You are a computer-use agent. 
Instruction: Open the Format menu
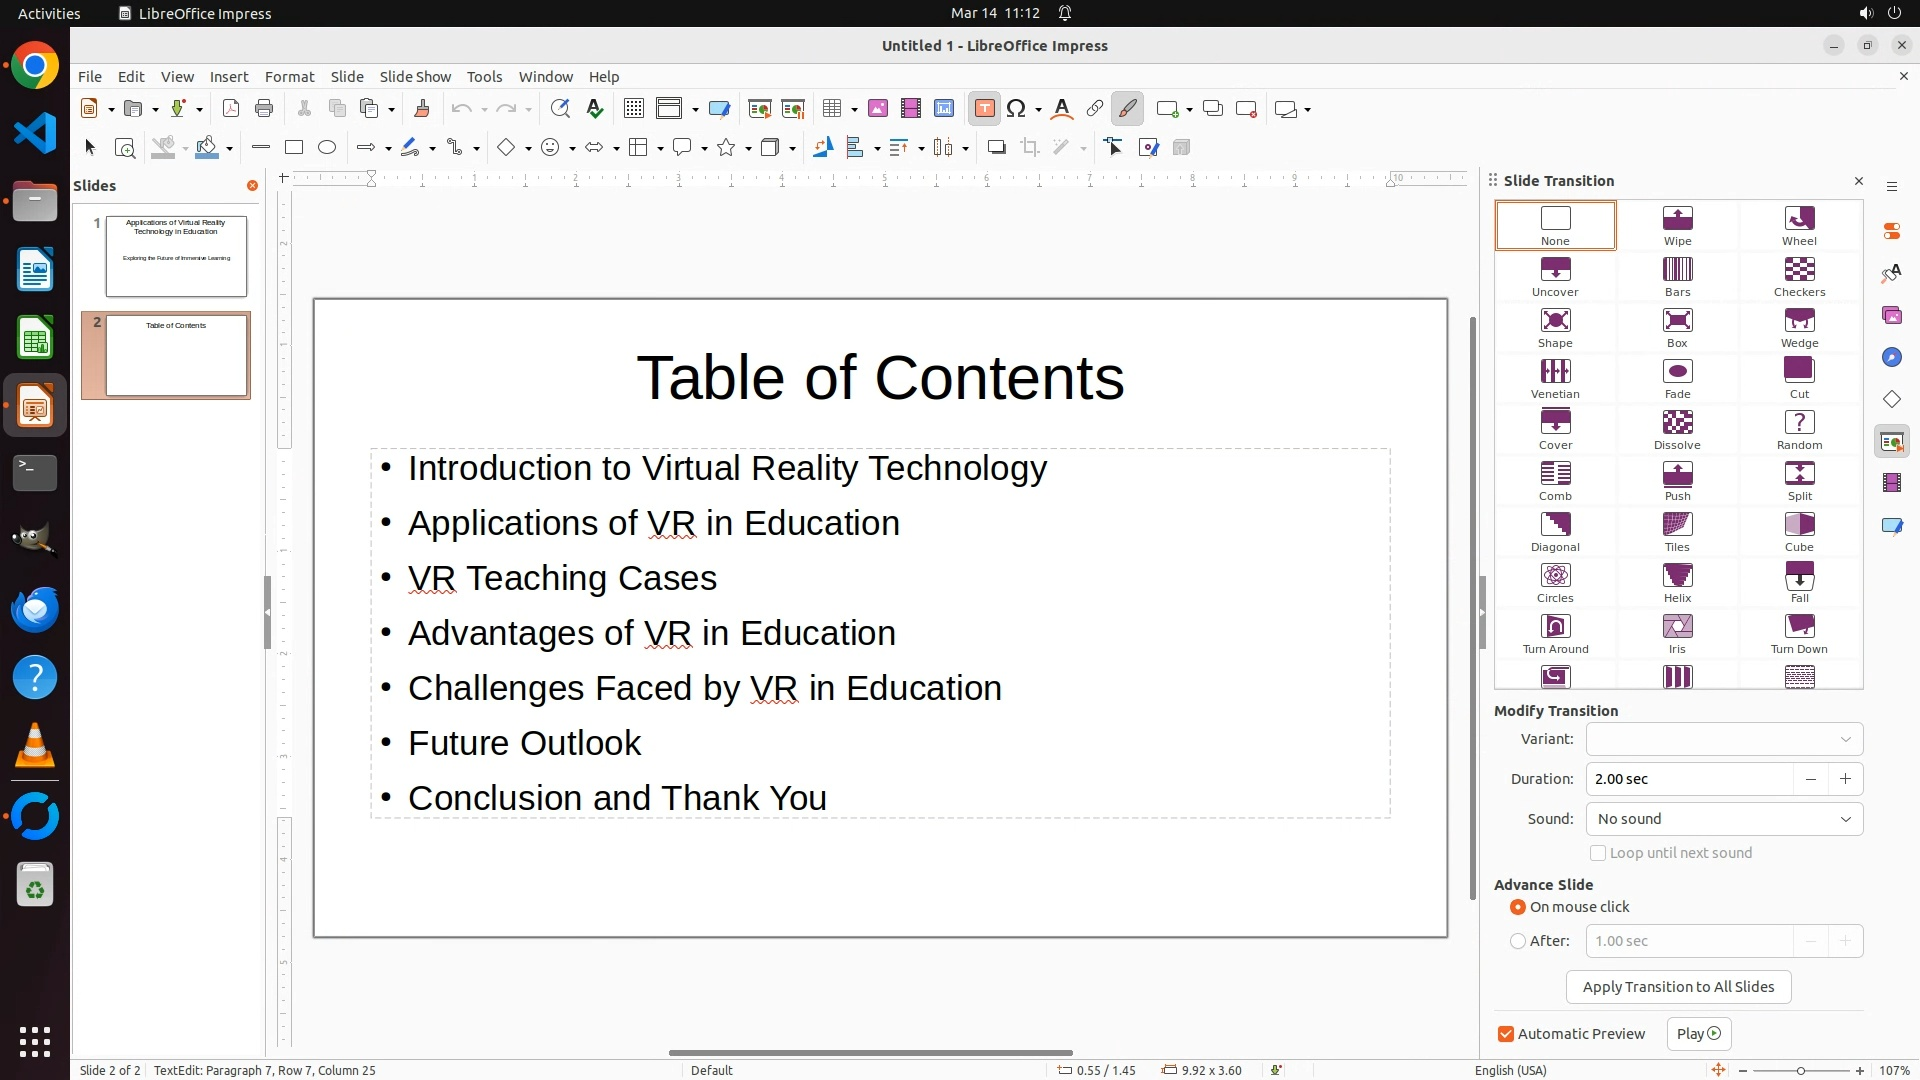(x=289, y=77)
